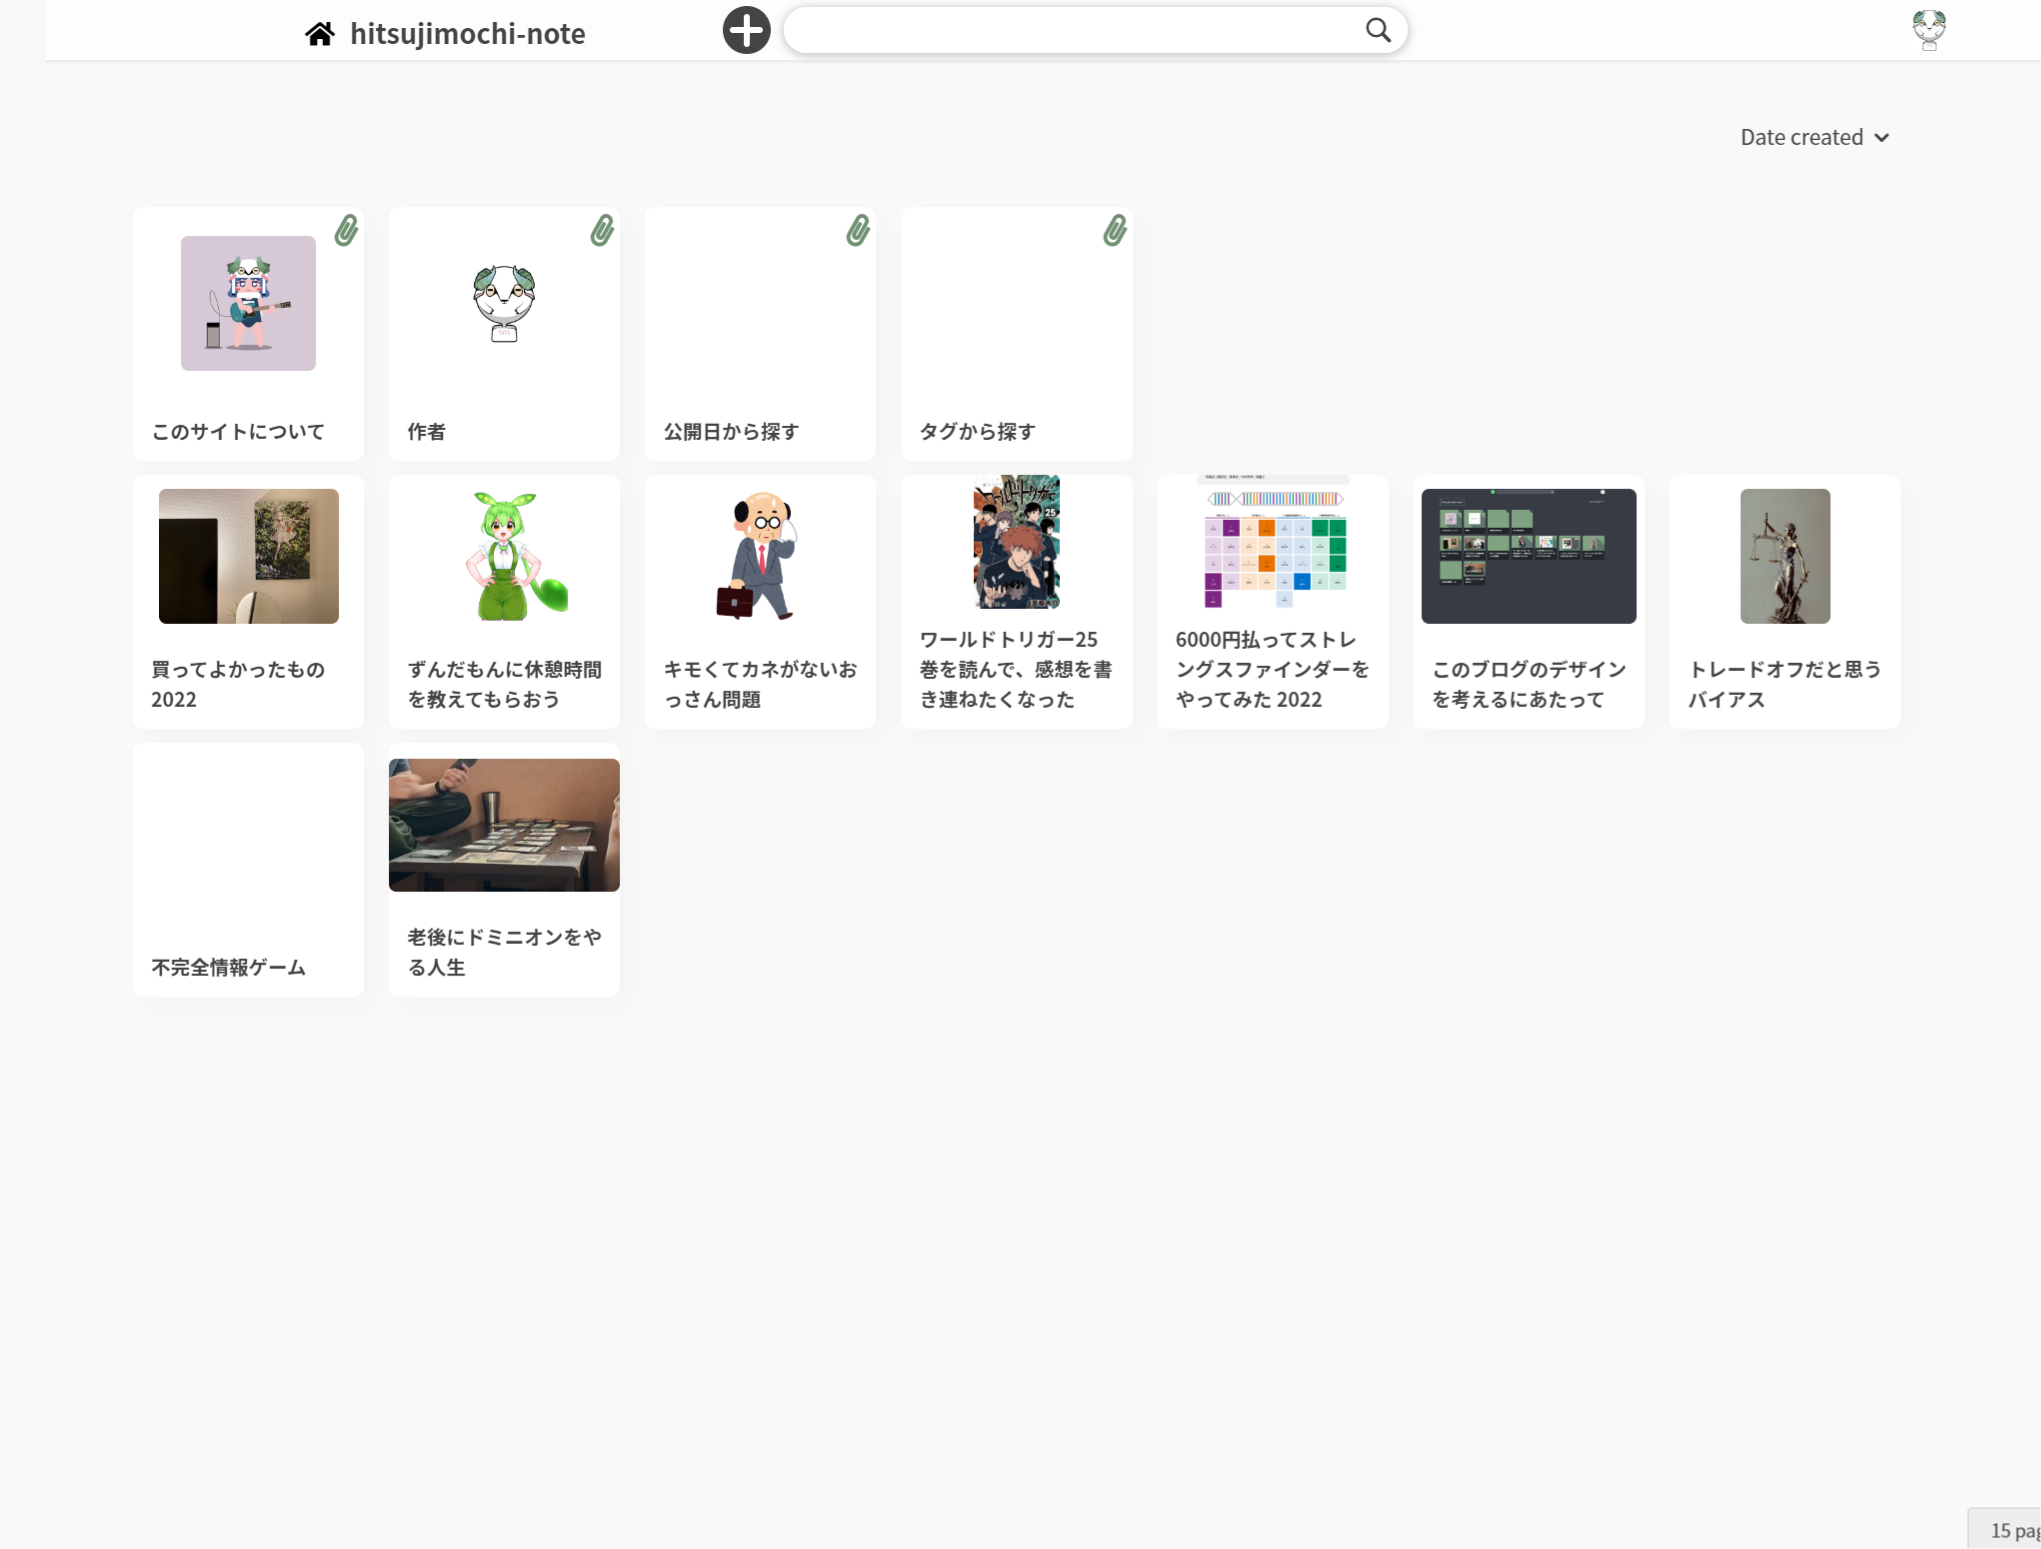Open キモくてカネがないおっさん問題 card
Viewport: 2041px width, 1549px height.
(760, 601)
